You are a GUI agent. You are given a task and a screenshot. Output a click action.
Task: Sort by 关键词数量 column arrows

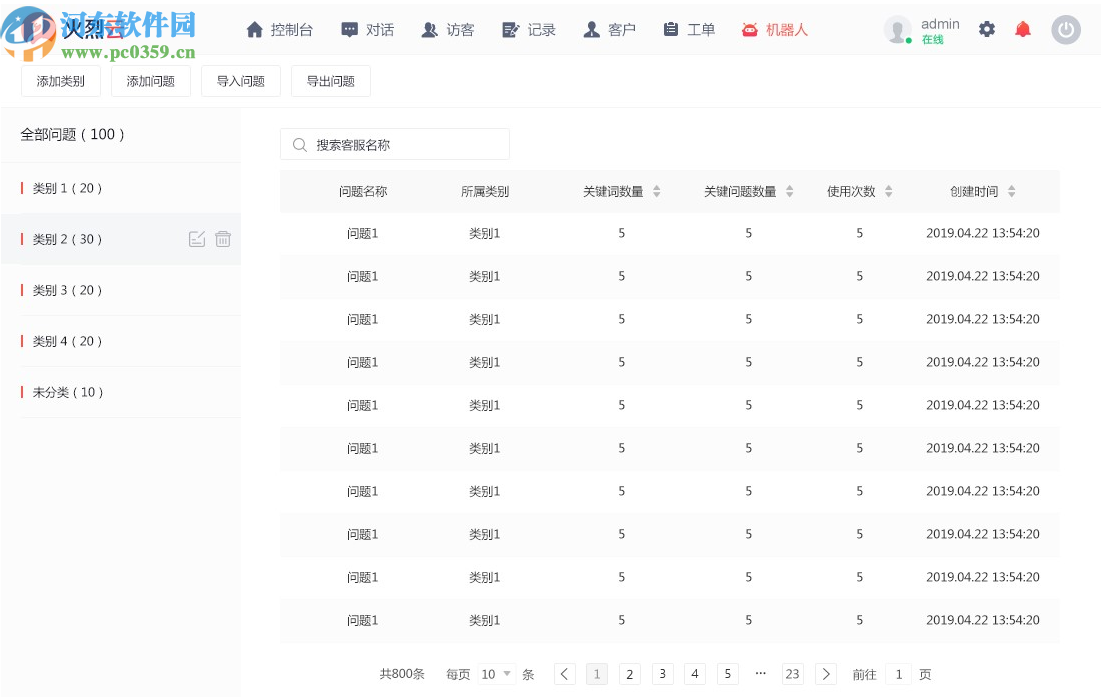(657, 191)
